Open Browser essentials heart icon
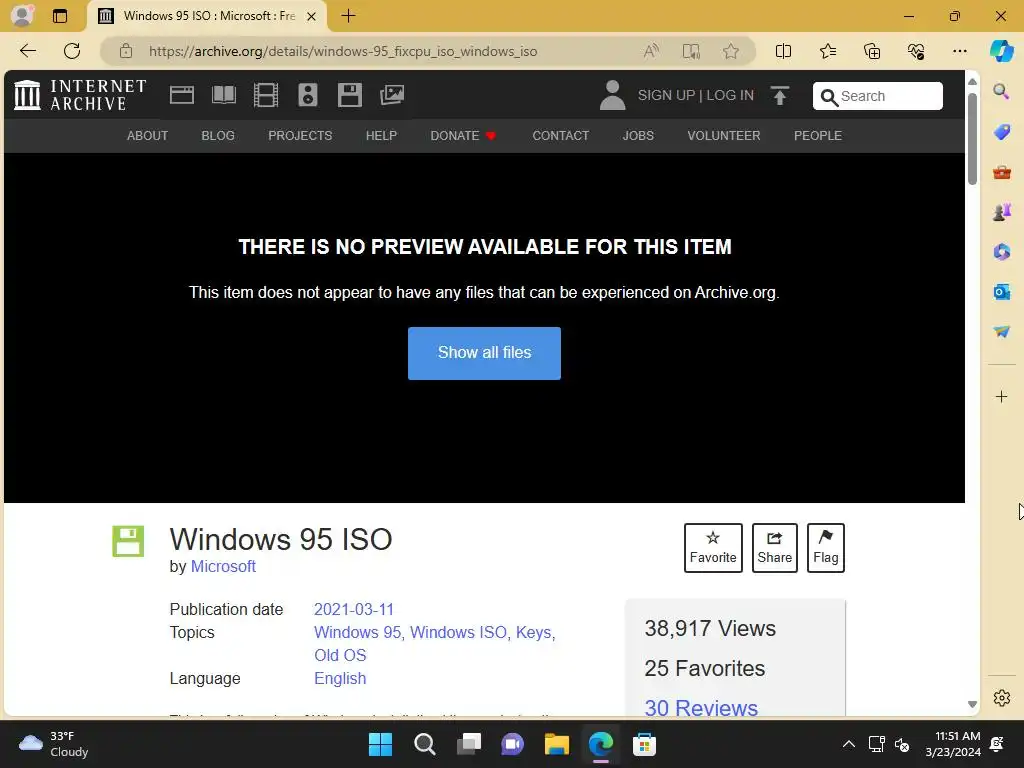This screenshot has height=768, width=1024. (x=916, y=51)
